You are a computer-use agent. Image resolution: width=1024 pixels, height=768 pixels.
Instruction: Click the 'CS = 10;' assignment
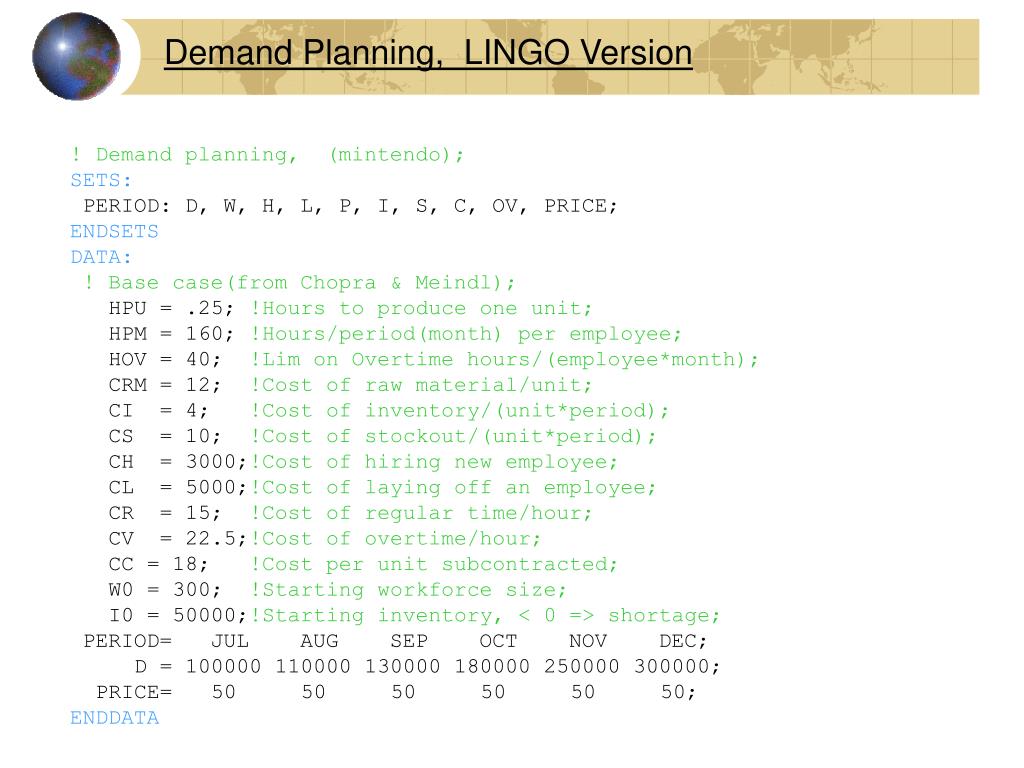click(x=165, y=436)
